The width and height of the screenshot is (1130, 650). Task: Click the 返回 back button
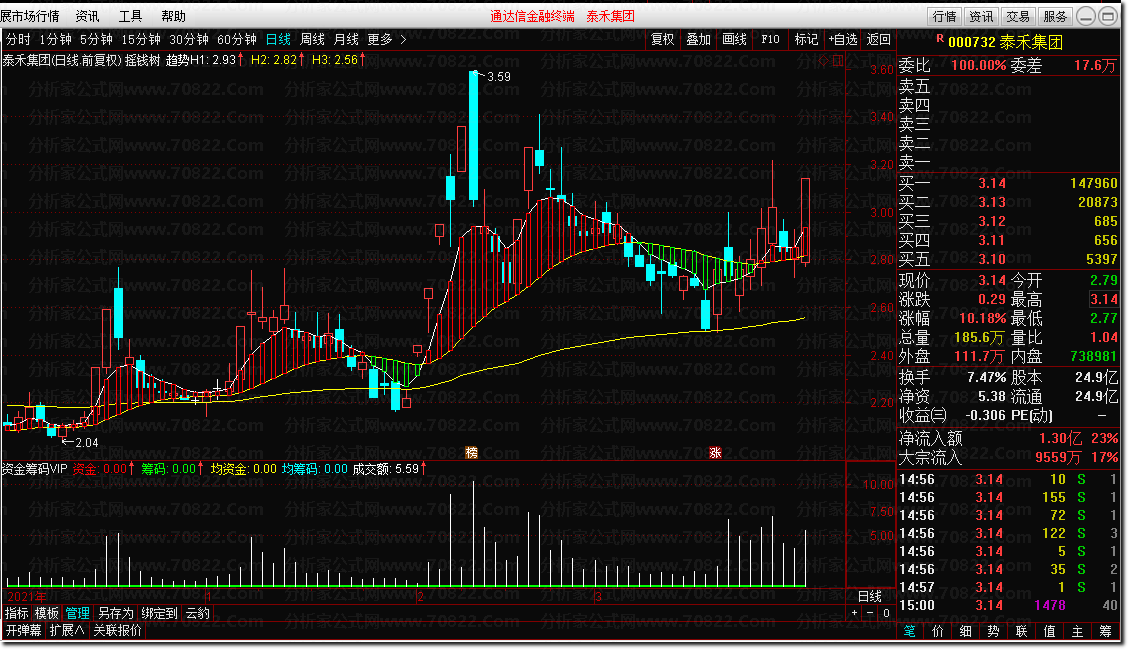878,40
